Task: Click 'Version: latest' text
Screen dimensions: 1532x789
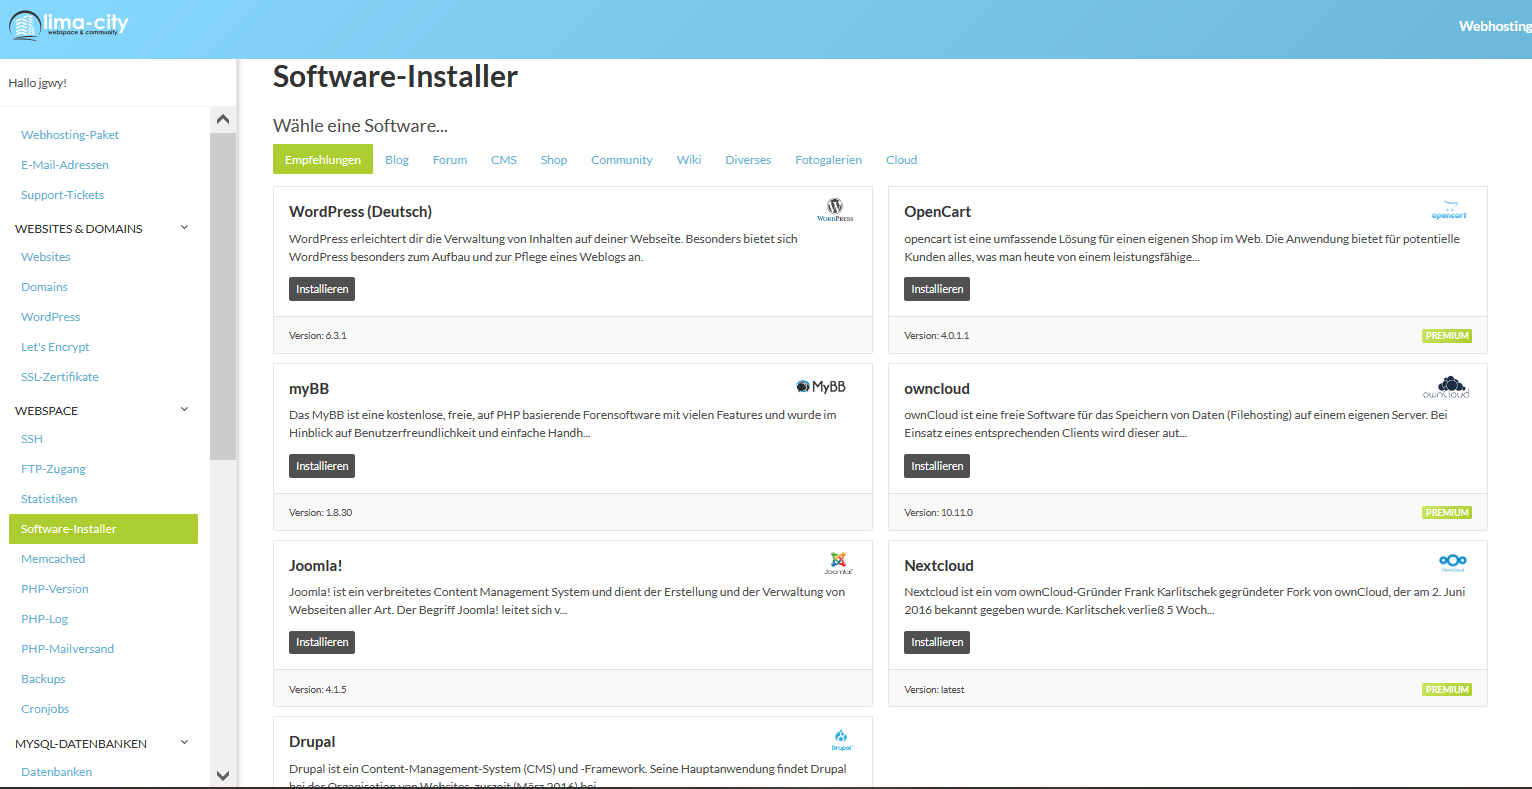Action: click(934, 690)
